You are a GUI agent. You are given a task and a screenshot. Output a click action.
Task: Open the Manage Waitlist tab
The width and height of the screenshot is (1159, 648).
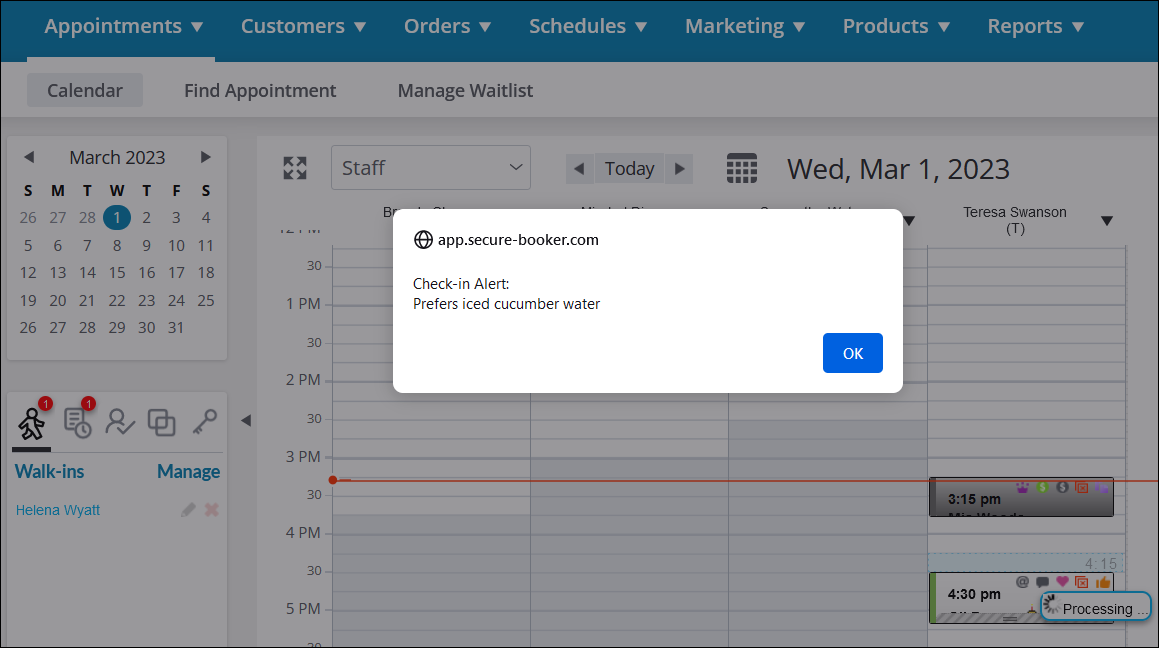465,90
